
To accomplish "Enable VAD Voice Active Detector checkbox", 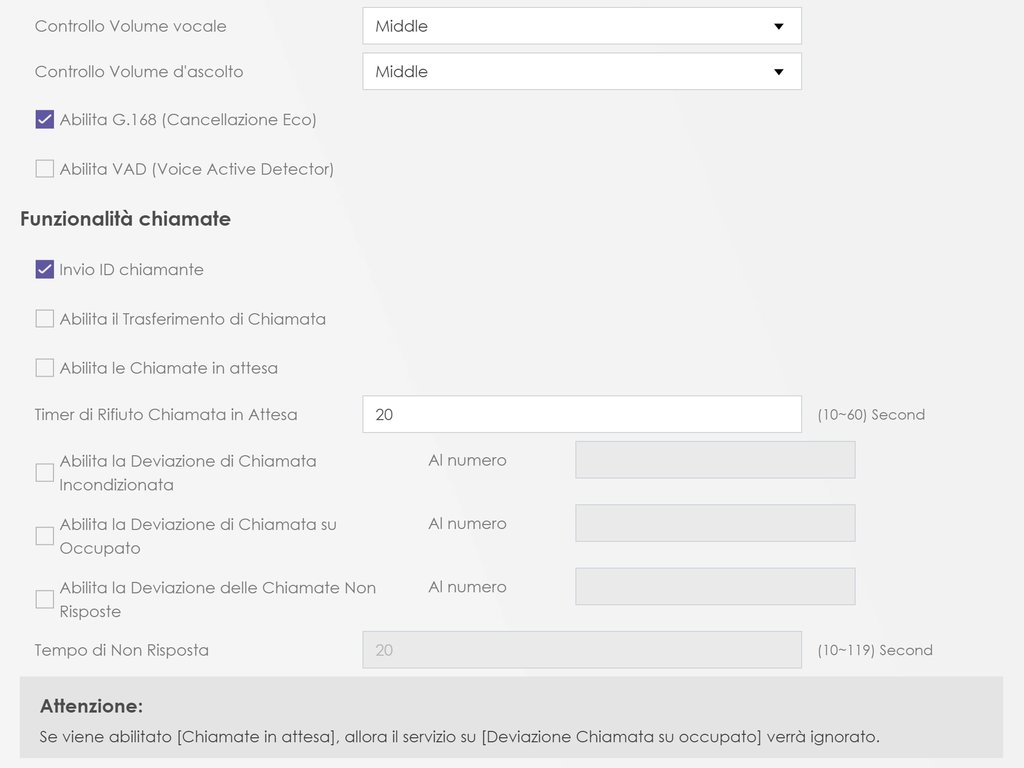I will (x=45, y=169).
